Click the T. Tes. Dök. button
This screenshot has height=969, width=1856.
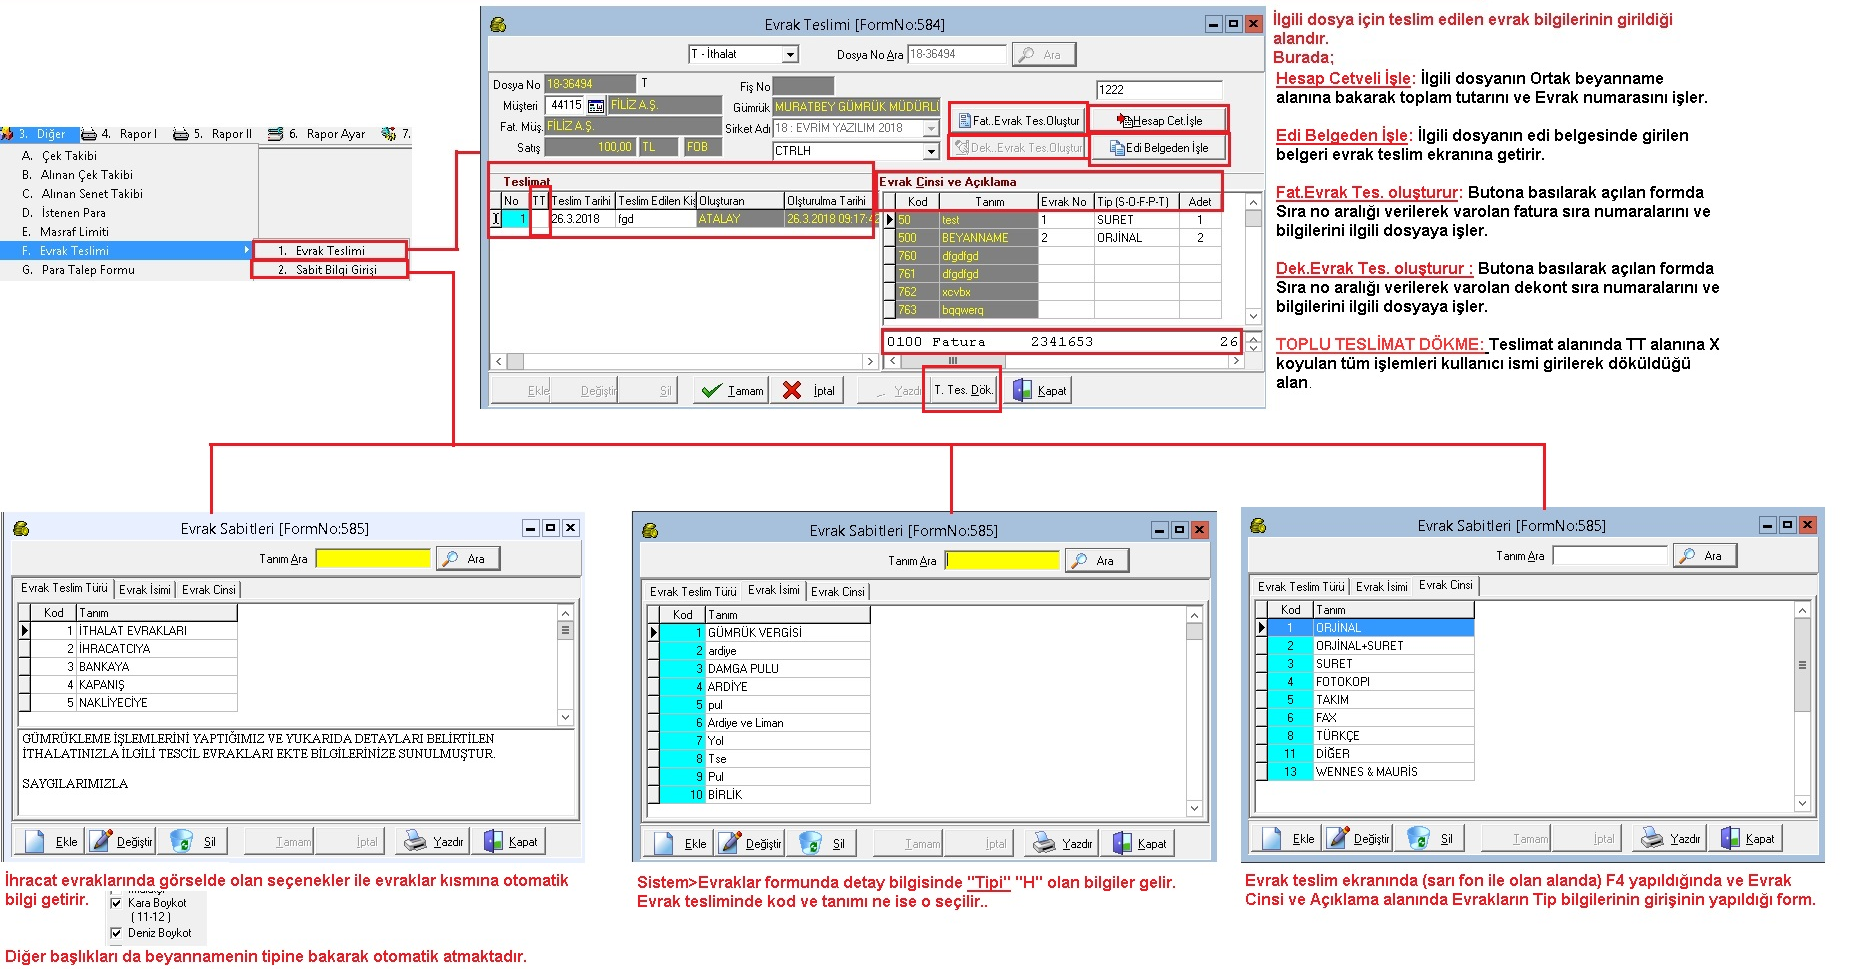tap(962, 391)
